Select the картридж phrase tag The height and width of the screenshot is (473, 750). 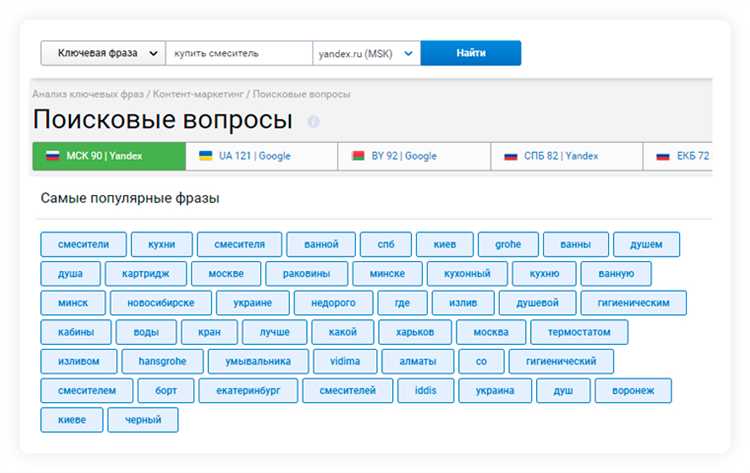pos(146,274)
